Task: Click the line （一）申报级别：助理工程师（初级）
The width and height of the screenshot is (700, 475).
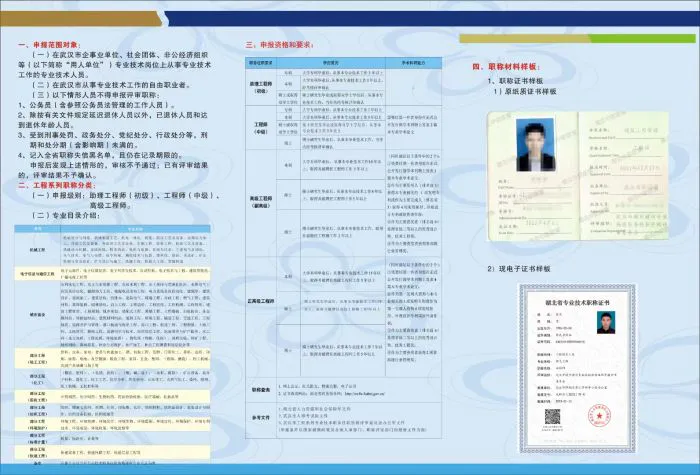Action: pos(126,196)
